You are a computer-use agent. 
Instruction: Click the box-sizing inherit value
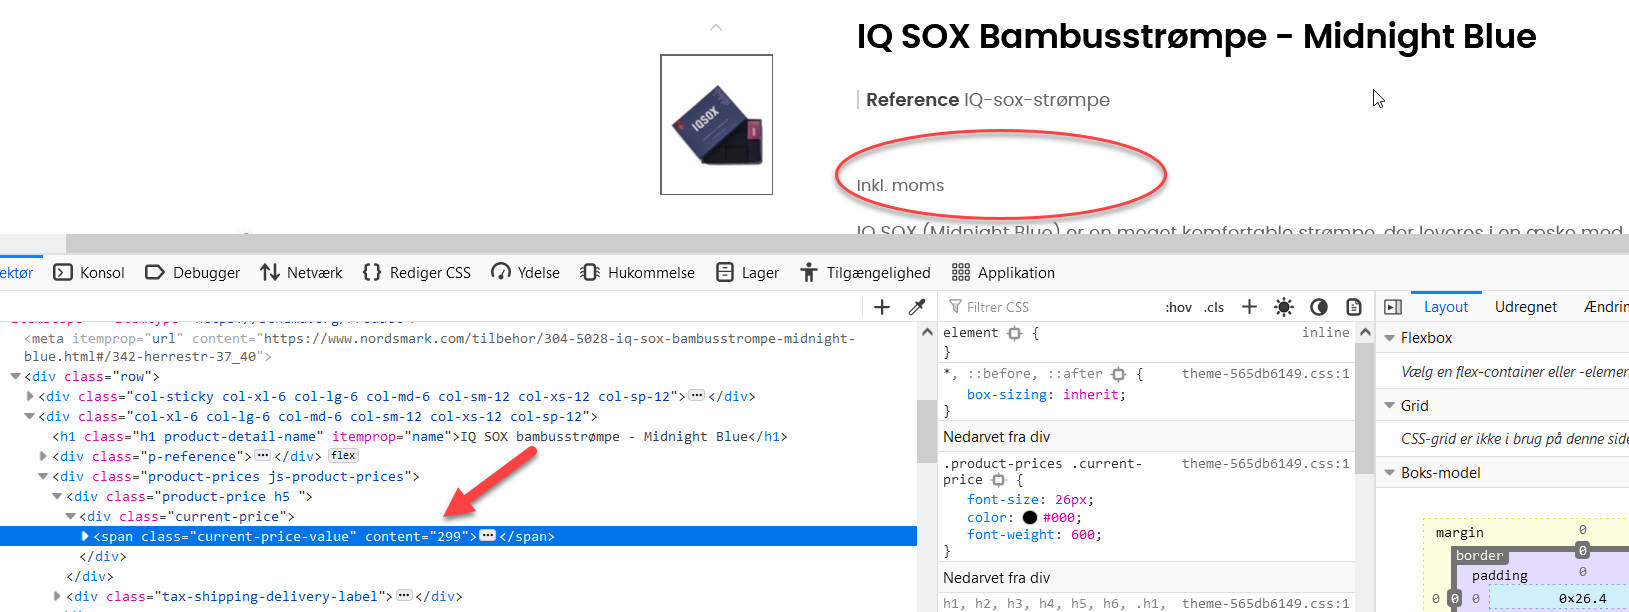tap(1092, 395)
